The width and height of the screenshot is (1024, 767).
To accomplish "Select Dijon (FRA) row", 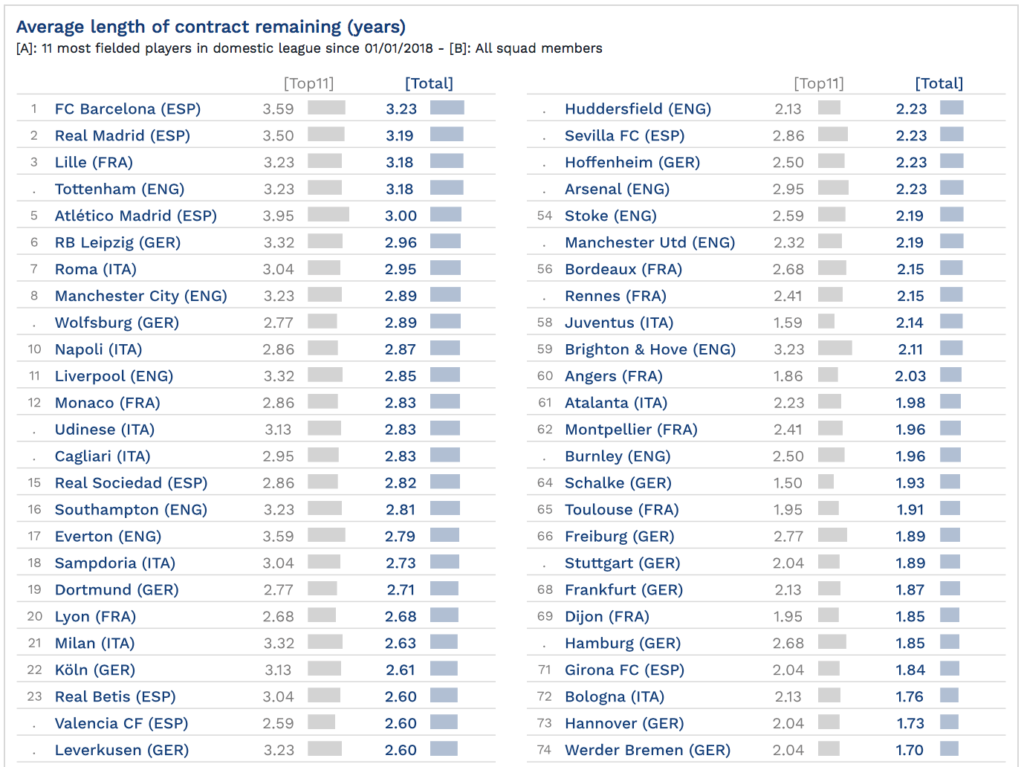I will click(x=607, y=617).
